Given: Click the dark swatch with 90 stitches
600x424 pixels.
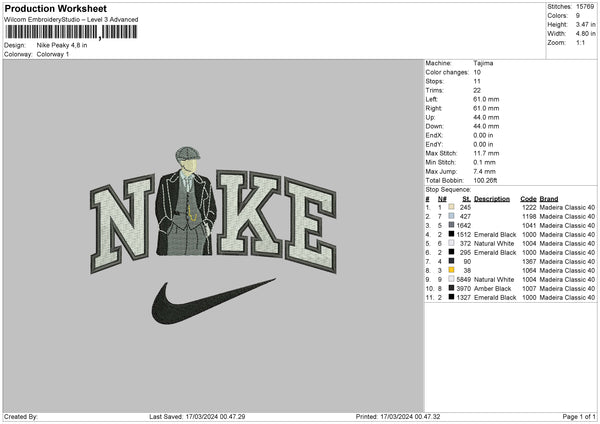Looking at the screenshot, I should click(452, 261).
